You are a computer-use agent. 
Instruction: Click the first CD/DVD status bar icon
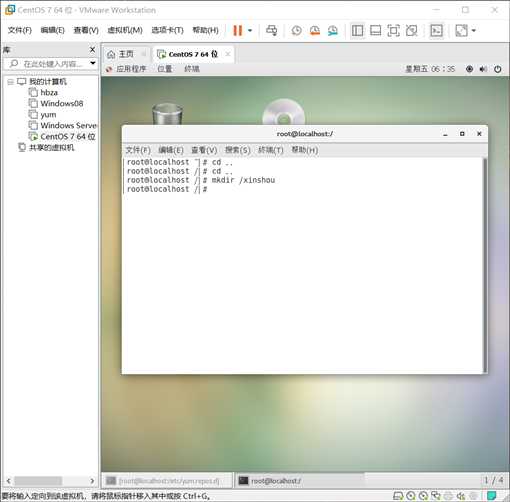point(411,496)
